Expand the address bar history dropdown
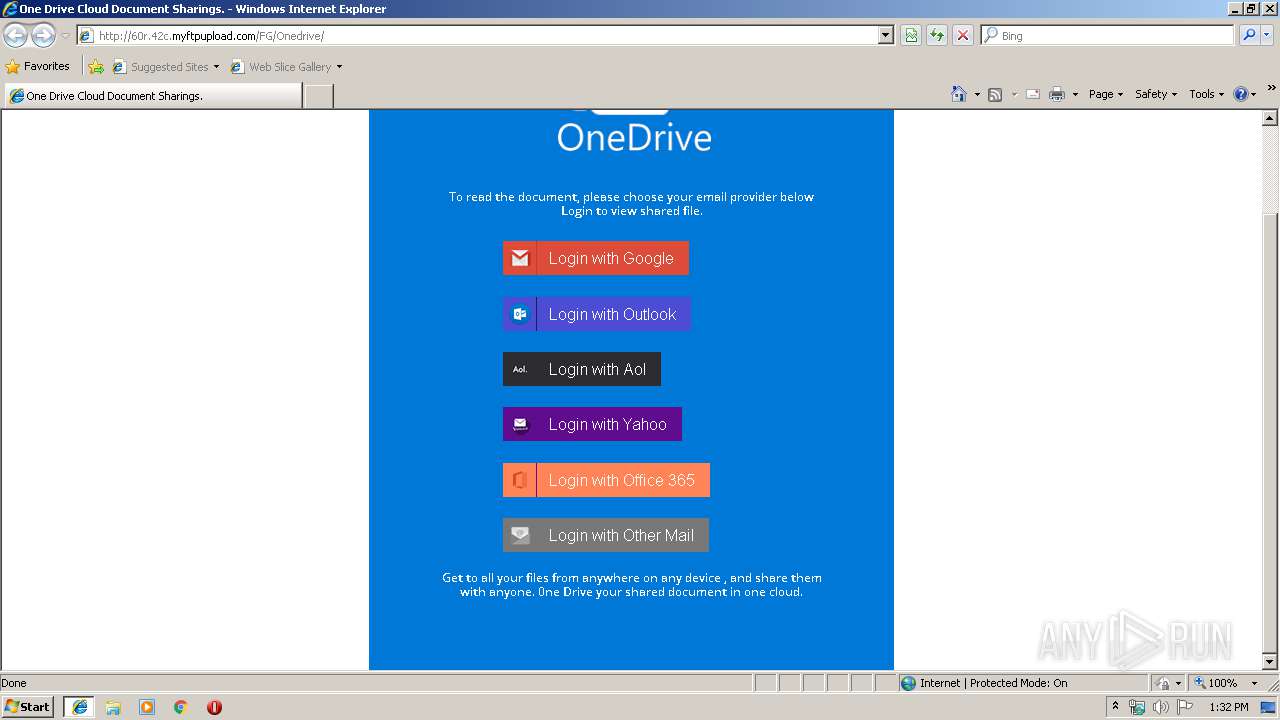Viewport: 1280px width, 720px height. click(x=885, y=35)
